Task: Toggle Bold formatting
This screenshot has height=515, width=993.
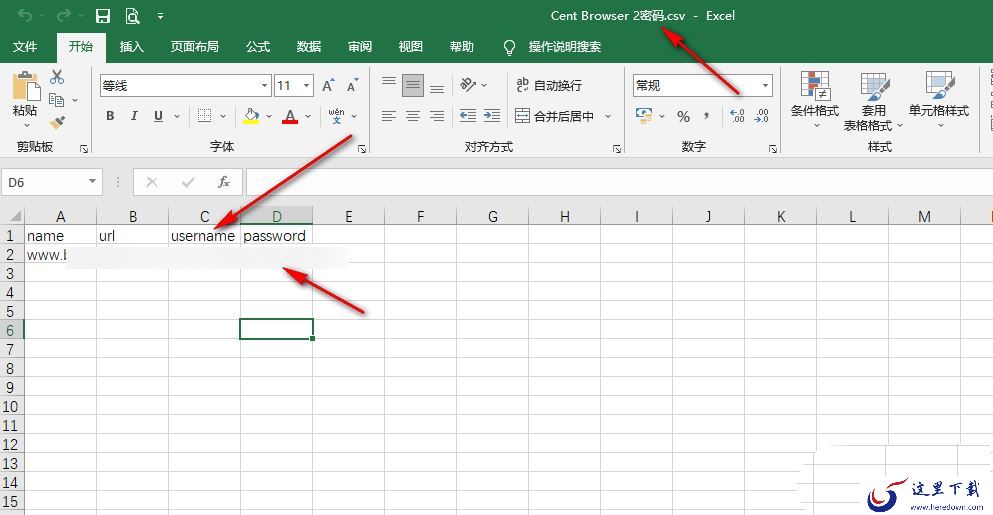Action: pyautogui.click(x=110, y=116)
